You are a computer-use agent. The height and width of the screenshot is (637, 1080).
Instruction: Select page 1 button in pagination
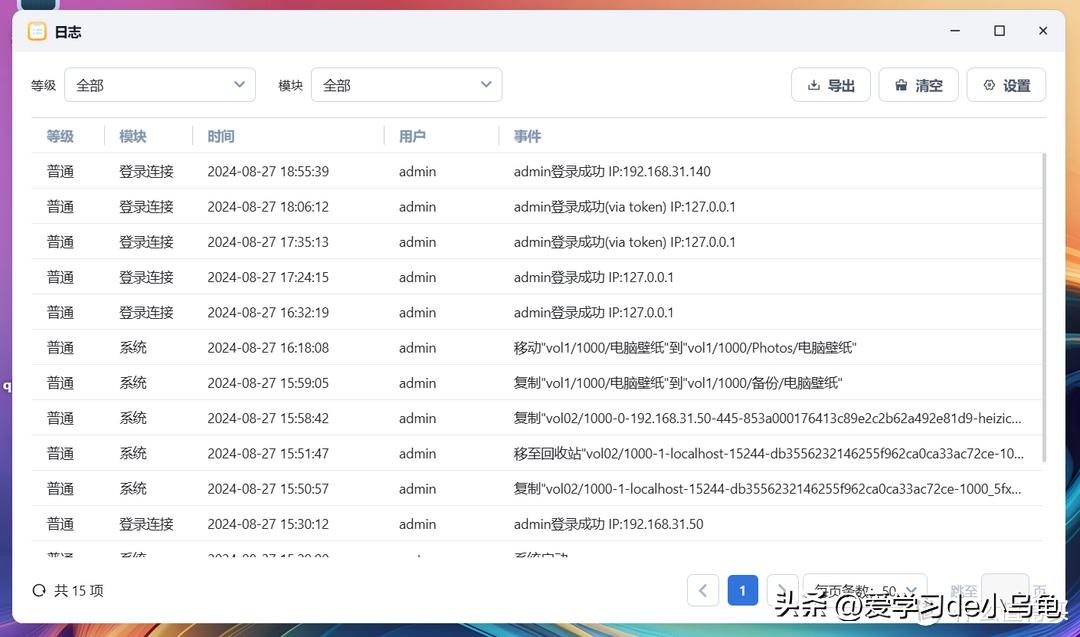pyautogui.click(x=742, y=591)
